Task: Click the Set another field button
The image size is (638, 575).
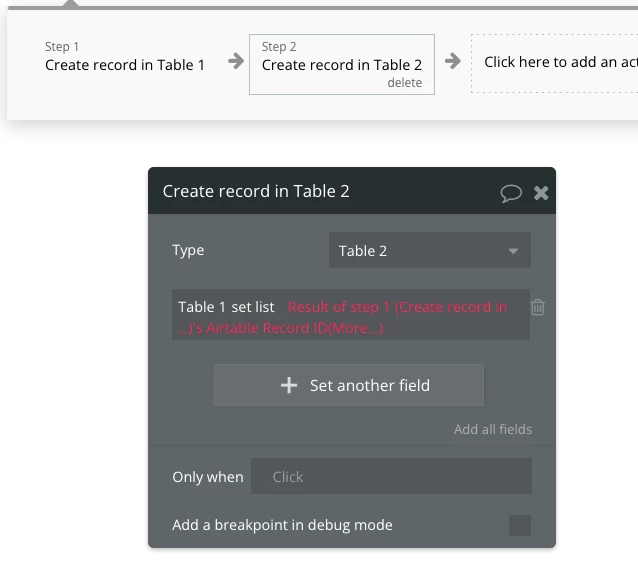Action: 349,385
